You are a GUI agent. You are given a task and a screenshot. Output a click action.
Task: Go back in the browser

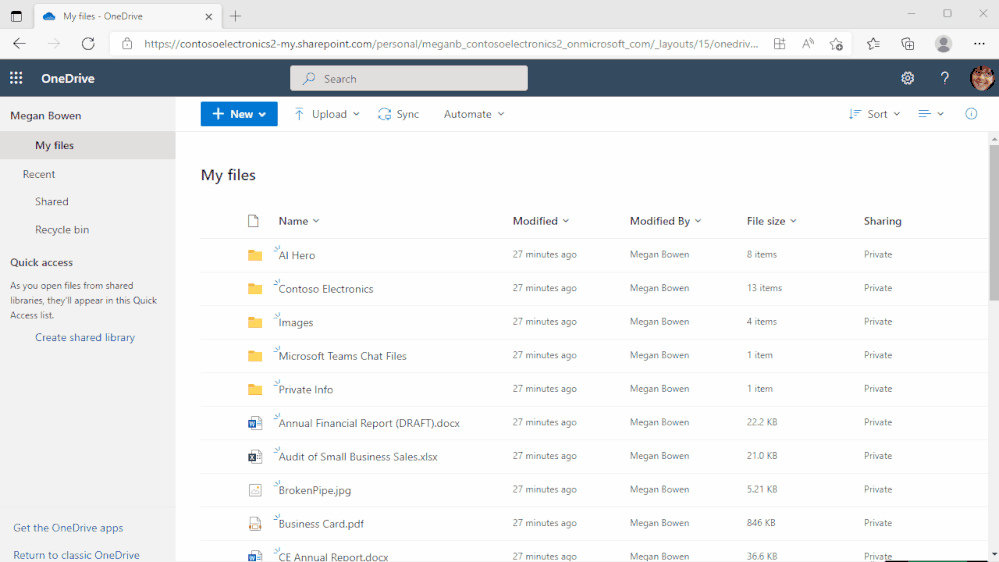[x=20, y=44]
